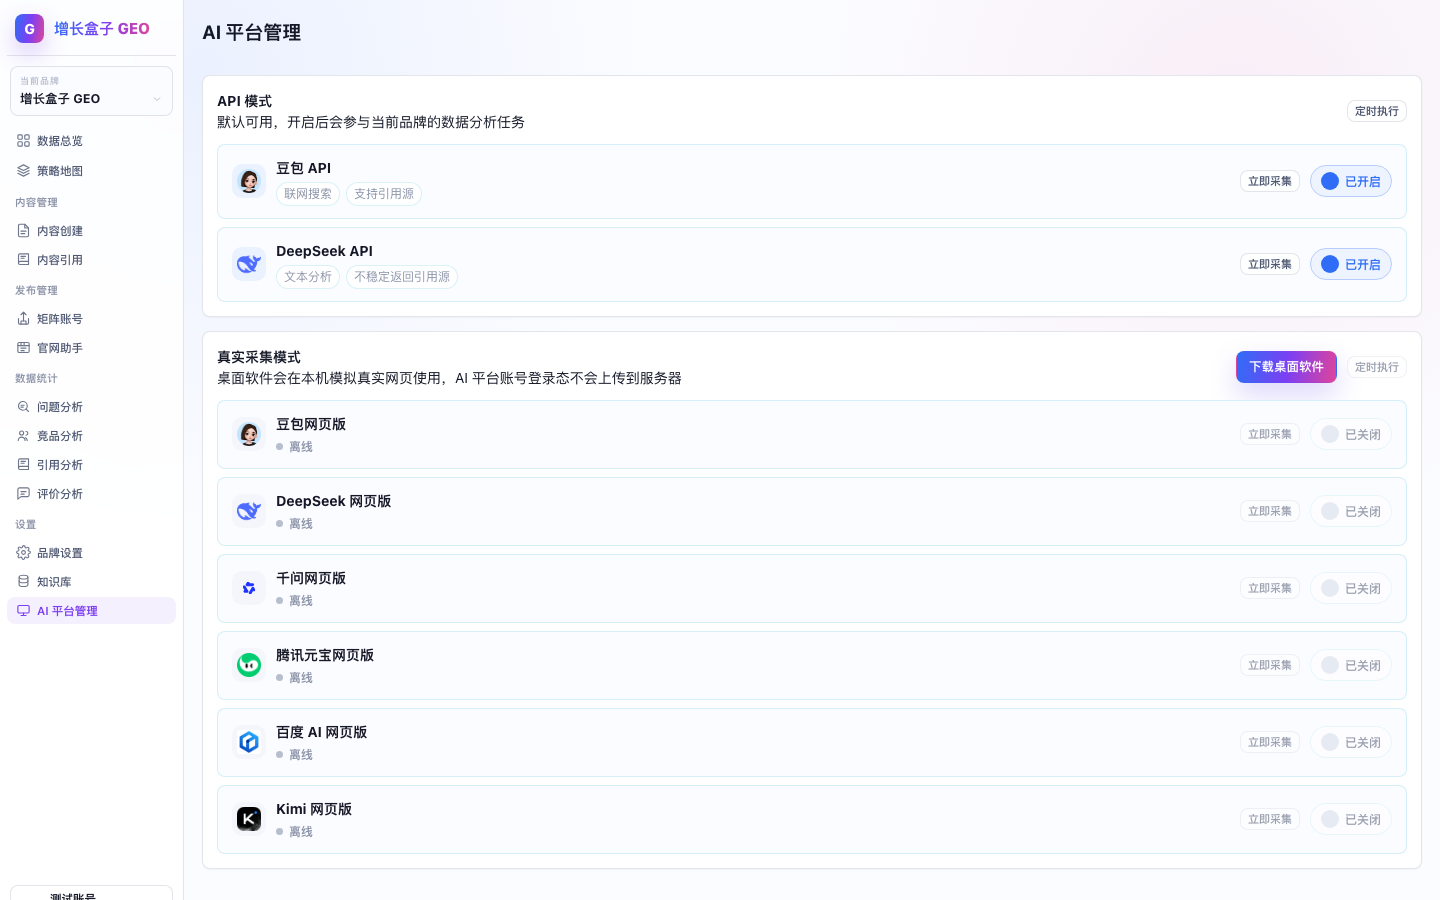Navigate to 矩阵账号
1440x900 pixels.
(x=91, y=319)
